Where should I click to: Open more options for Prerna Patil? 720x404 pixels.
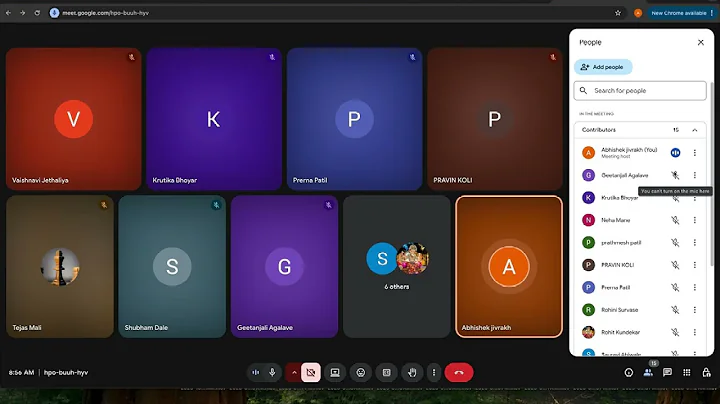695,287
